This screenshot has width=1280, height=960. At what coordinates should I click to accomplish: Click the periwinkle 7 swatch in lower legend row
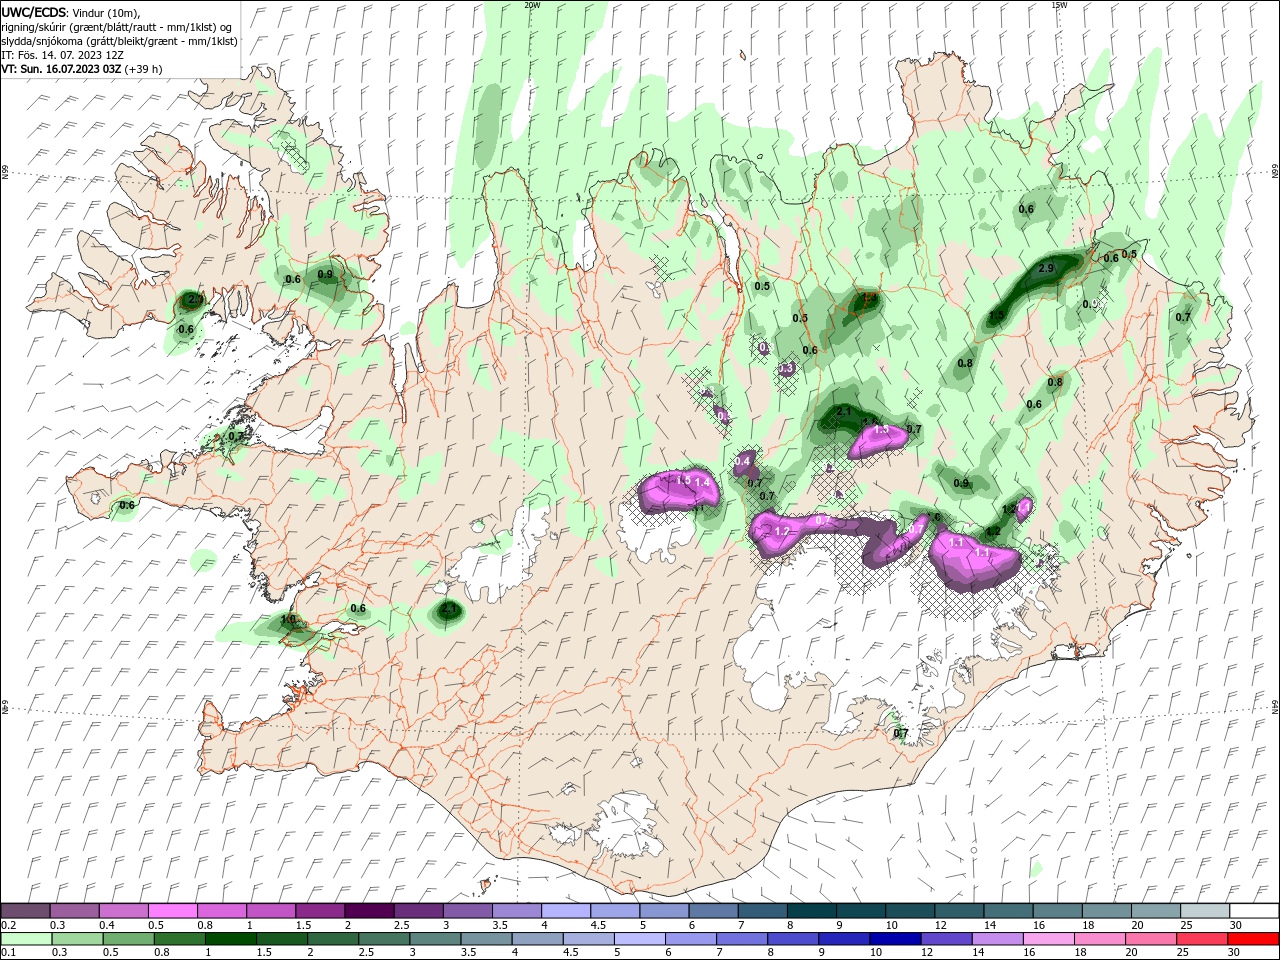tap(741, 939)
